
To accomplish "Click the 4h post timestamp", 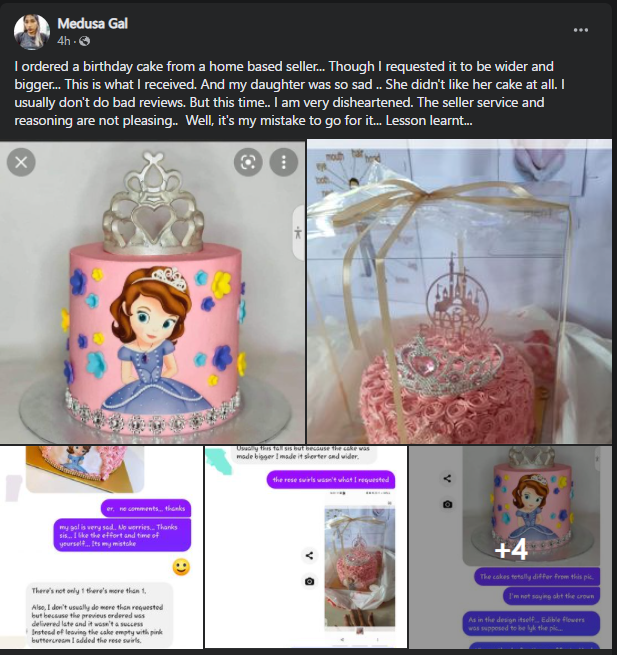I will [x=63, y=41].
